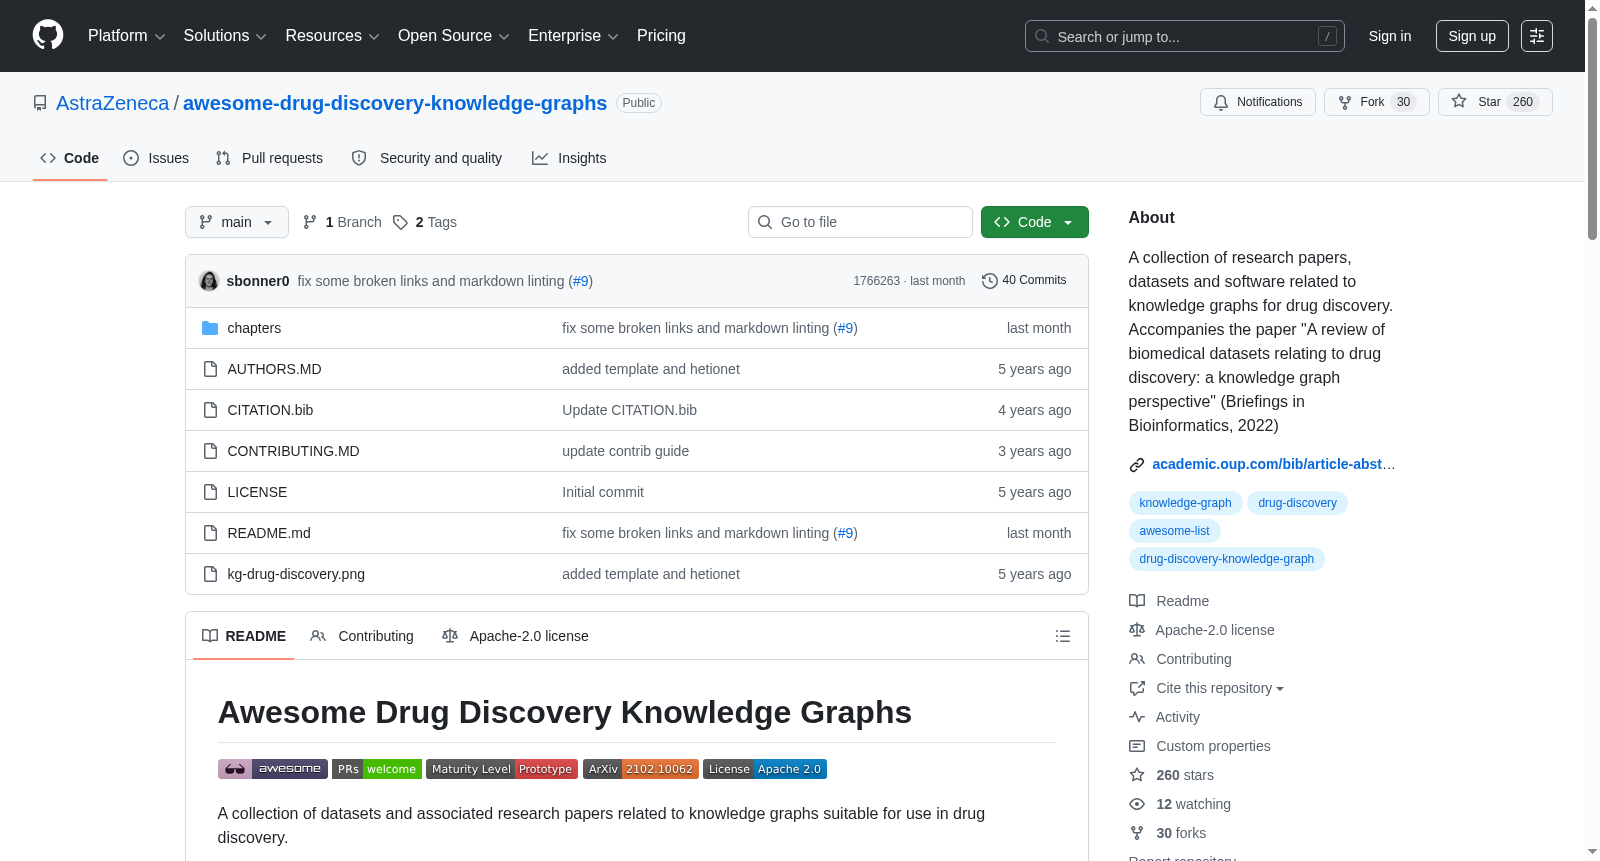This screenshot has height=861, width=1600.
Task: Click the Maturity Level Prototype badge
Action: pos(502,769)
